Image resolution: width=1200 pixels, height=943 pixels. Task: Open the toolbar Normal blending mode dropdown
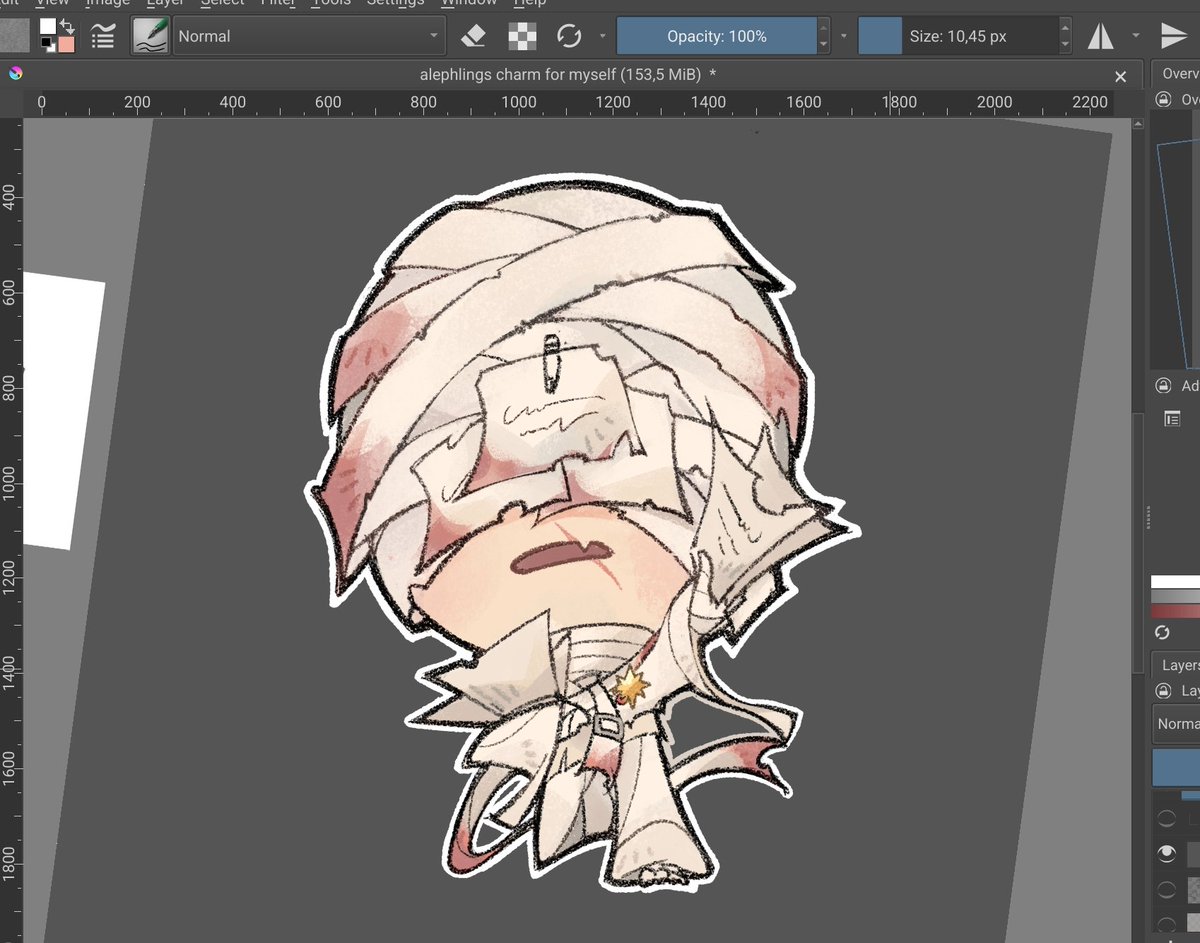[308, 36]
